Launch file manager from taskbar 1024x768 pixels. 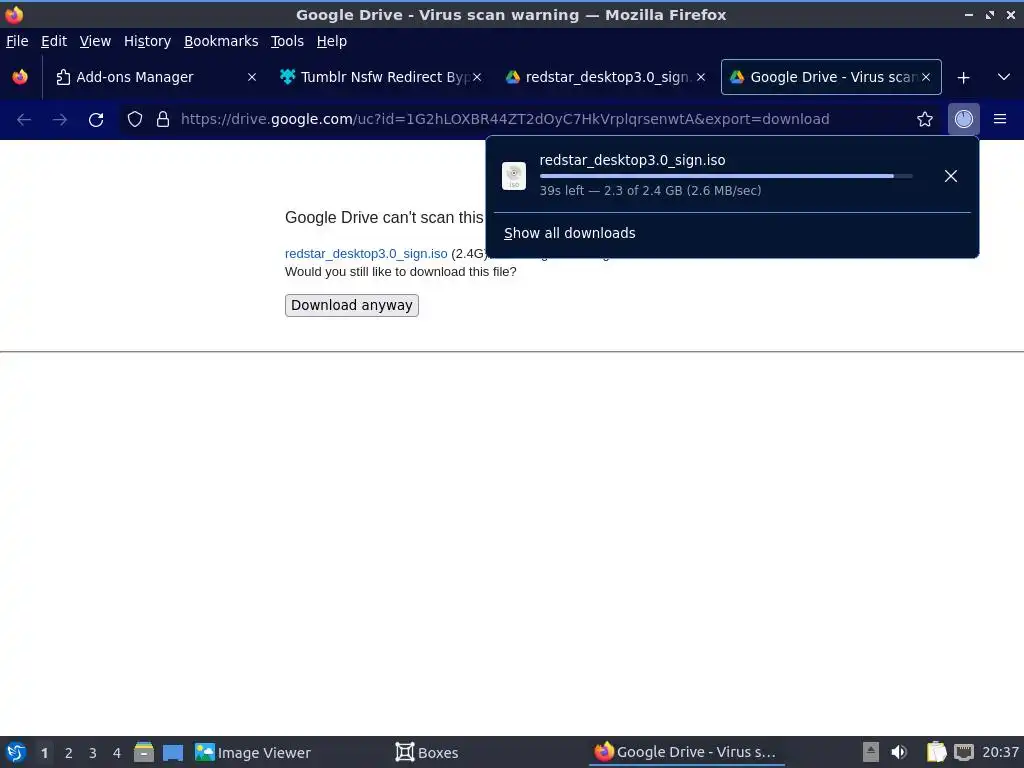click(144, 752)
